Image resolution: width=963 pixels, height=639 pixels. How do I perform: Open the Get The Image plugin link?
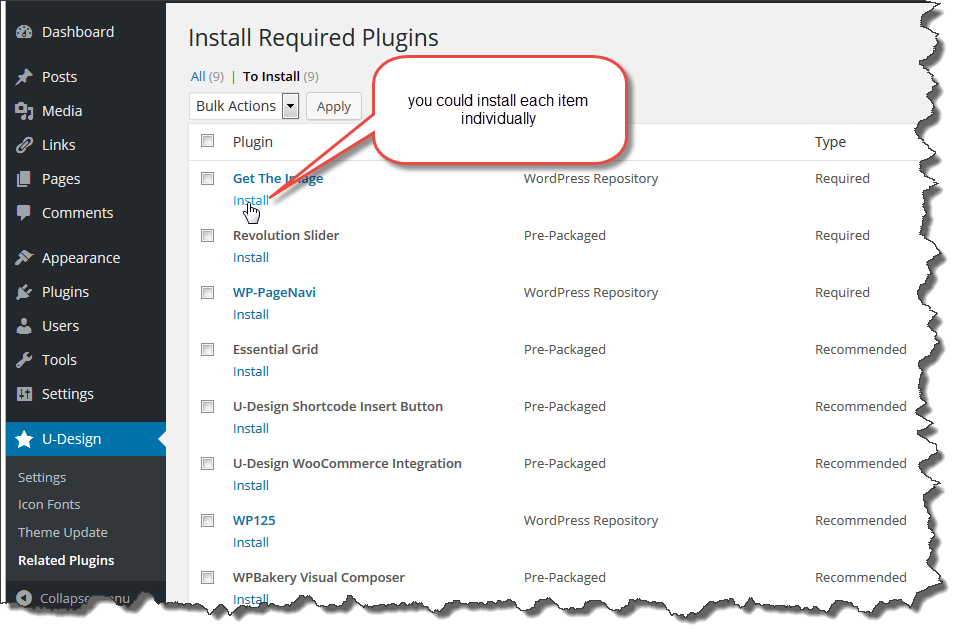[x=278, y=178]
